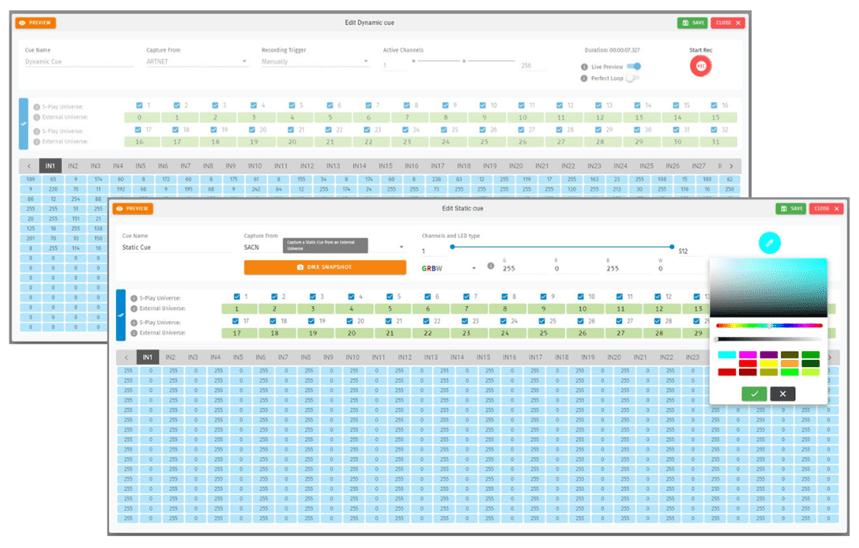Uncheck S-Play universe 12 in Static cue

pyautogui.click(x=657, y=296)
